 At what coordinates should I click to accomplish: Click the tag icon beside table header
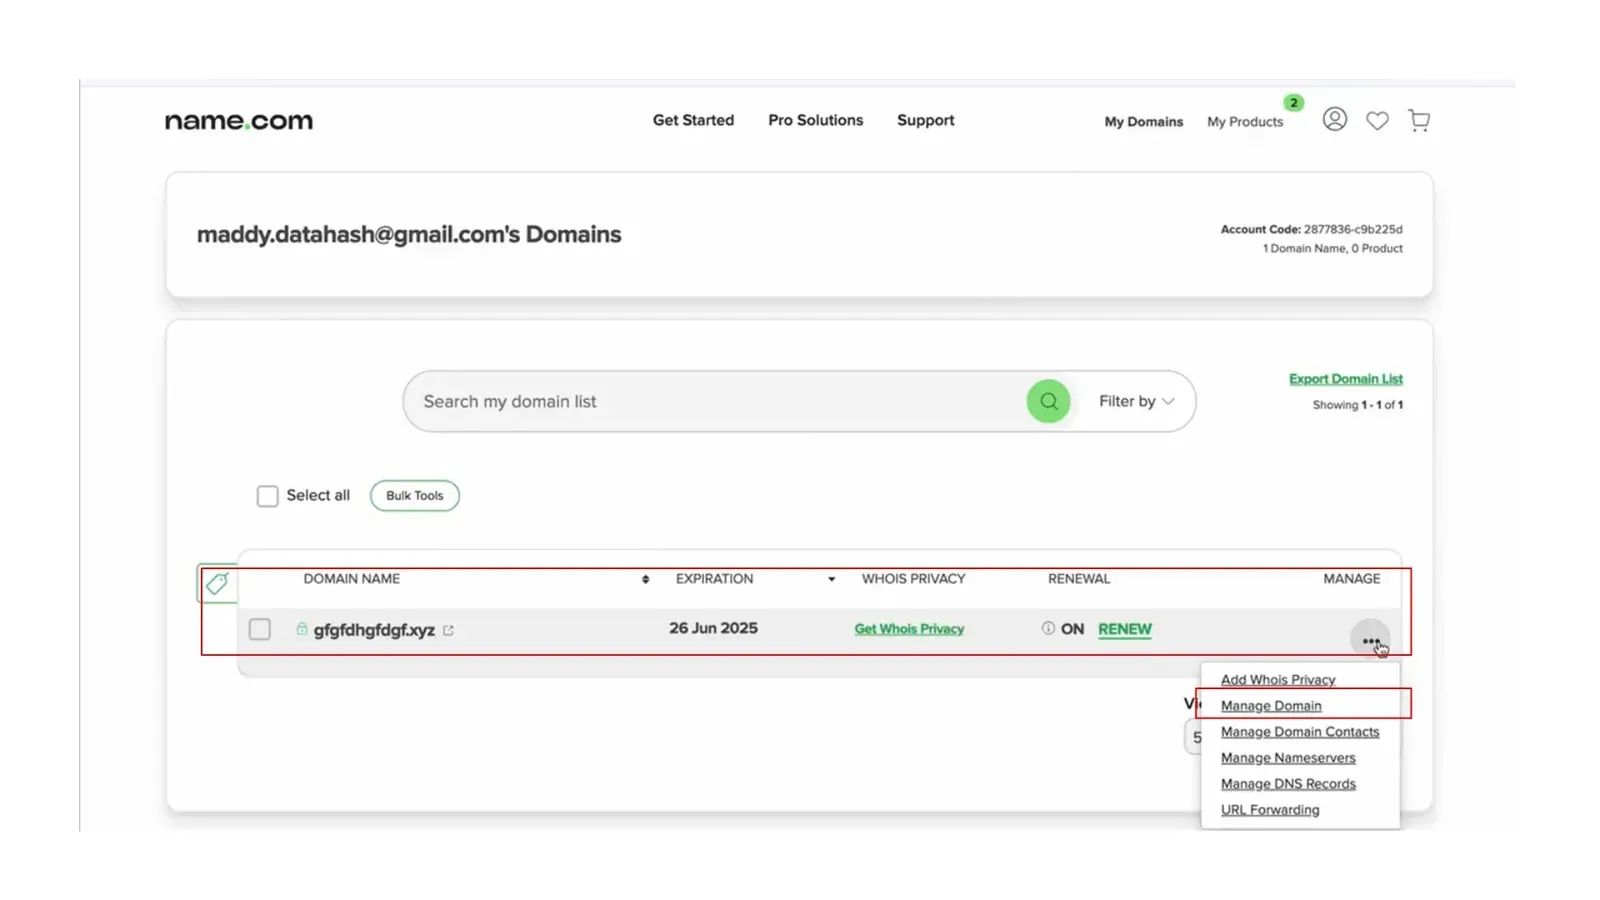pos(217,583)
